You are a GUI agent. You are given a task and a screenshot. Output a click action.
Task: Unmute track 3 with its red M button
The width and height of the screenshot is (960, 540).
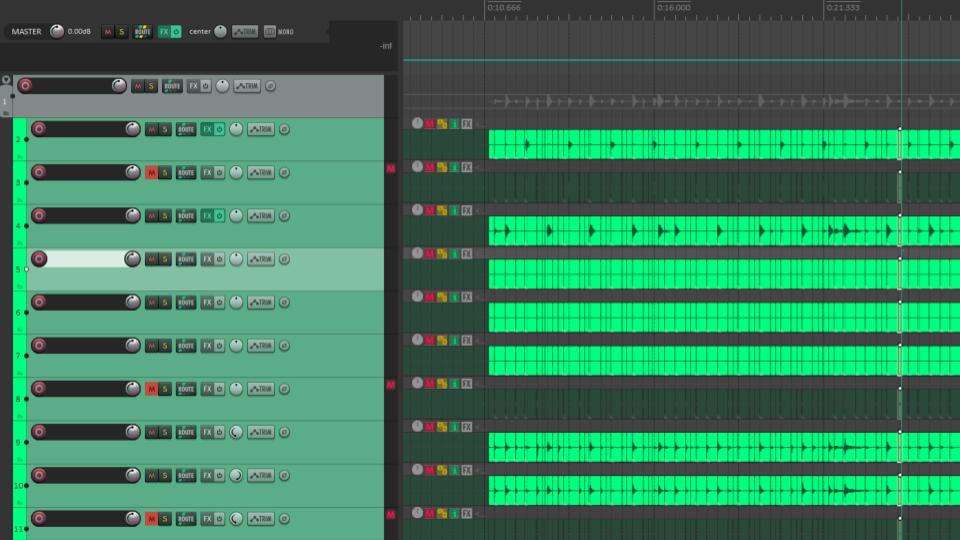point(151,173)
